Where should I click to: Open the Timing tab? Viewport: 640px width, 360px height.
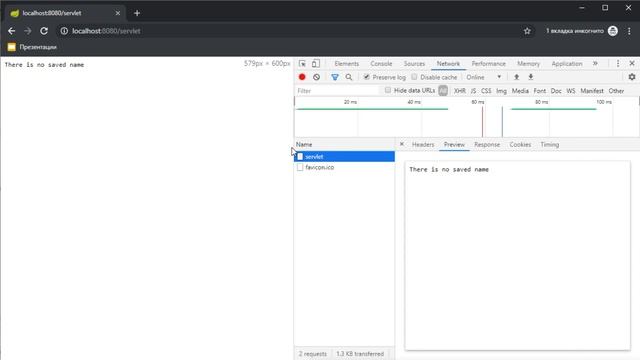[x=550, y=144]
